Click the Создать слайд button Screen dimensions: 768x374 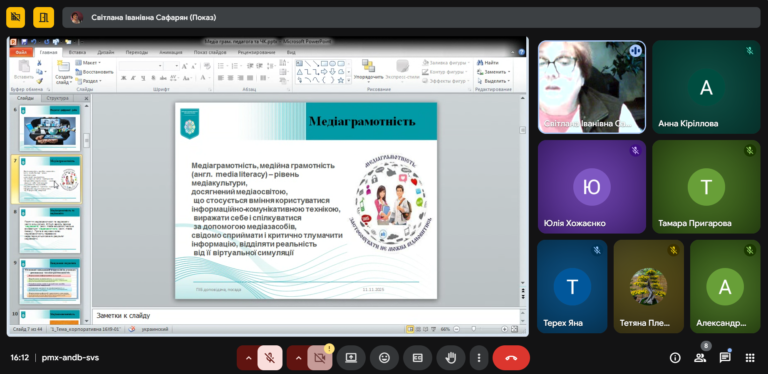[x=64, y=71]
